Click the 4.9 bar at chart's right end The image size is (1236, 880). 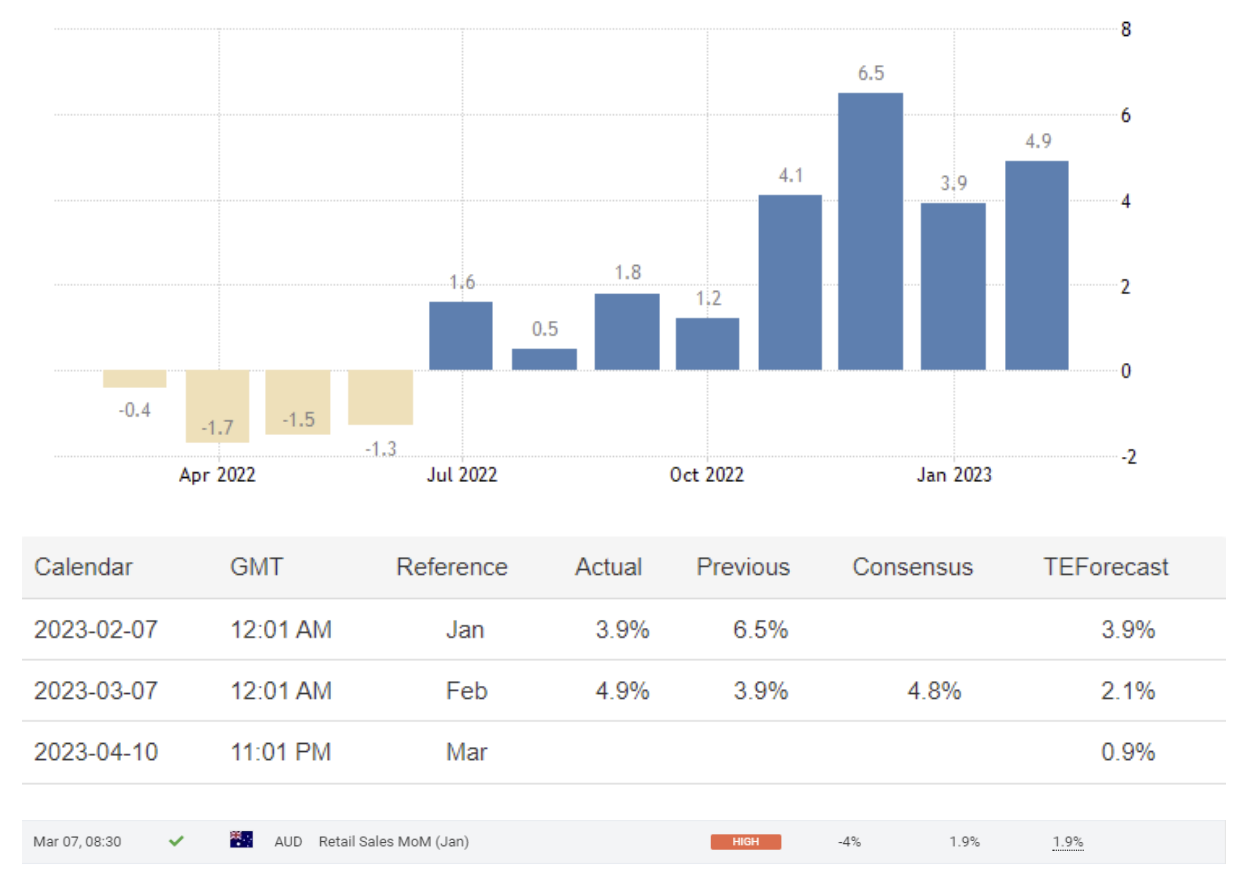pyautogui.click(x=1036, y=265)
